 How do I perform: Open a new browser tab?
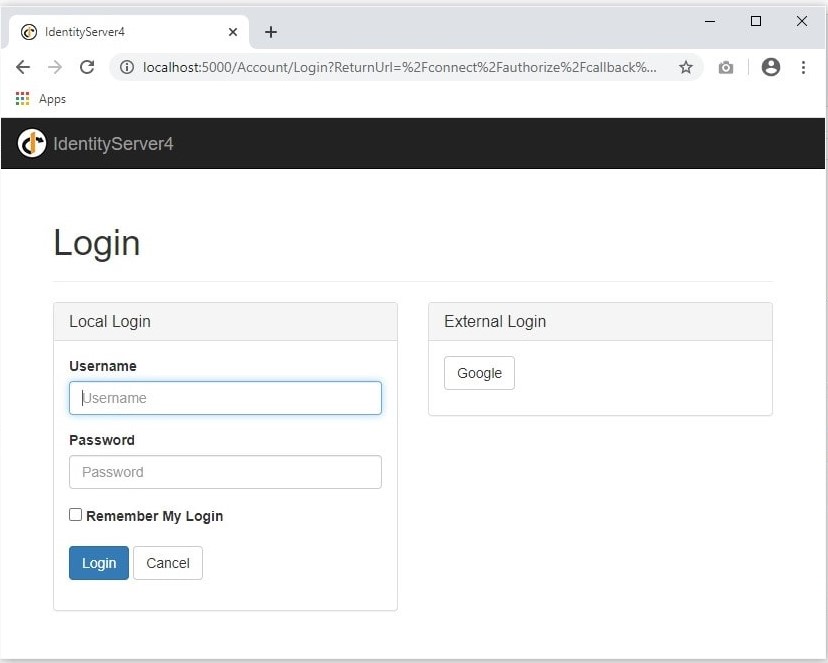tap(270, 32)
